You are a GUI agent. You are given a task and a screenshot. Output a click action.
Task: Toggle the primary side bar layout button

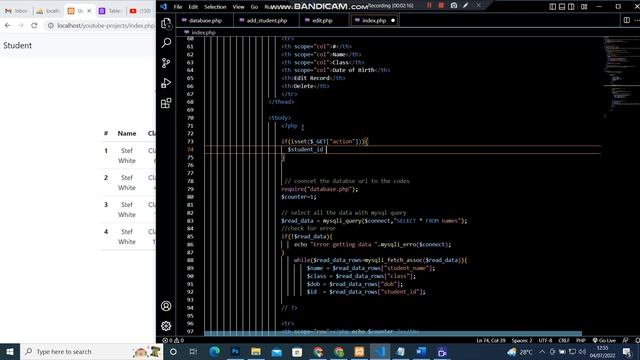(552, 7)
